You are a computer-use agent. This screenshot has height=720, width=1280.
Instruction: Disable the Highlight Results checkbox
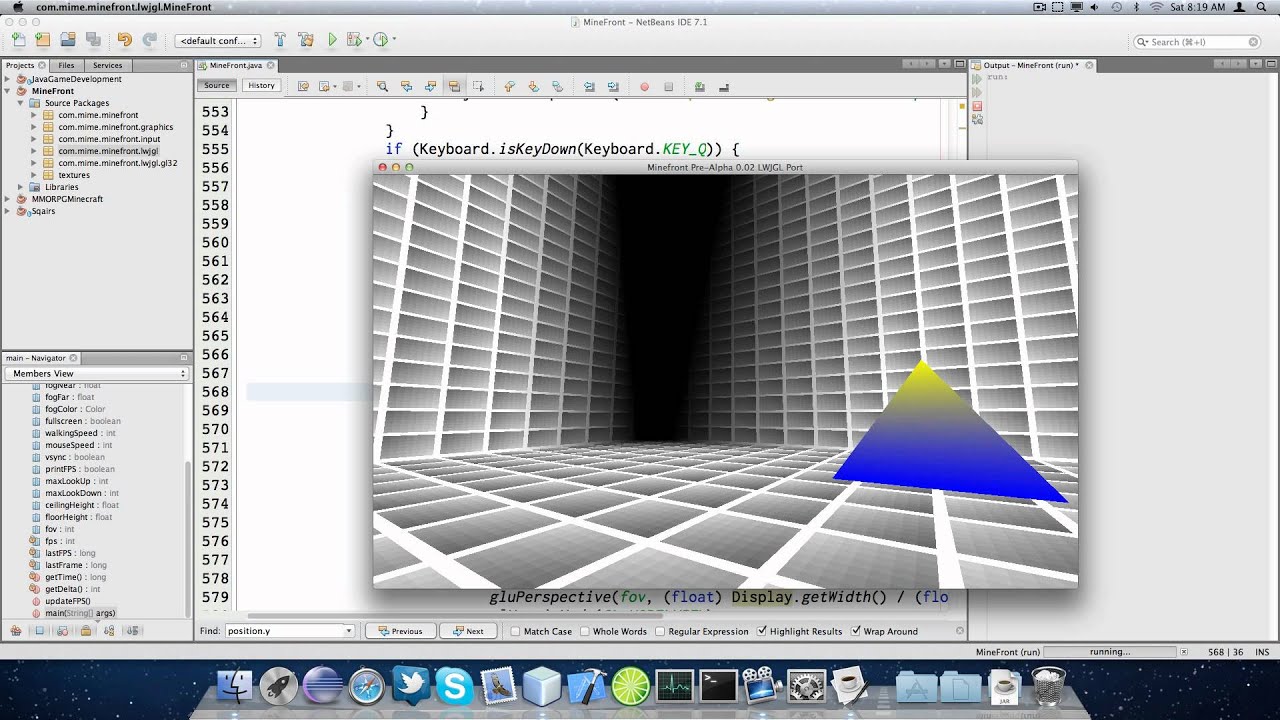pyautogui.click(x=762, y=631)
